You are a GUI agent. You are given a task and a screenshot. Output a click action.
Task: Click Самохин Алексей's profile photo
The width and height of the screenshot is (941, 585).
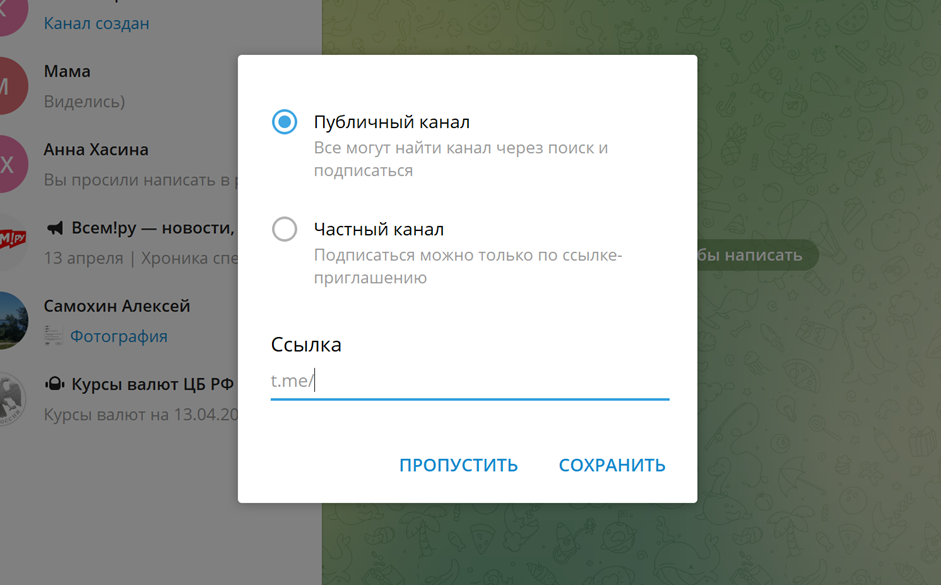(12, 320)
